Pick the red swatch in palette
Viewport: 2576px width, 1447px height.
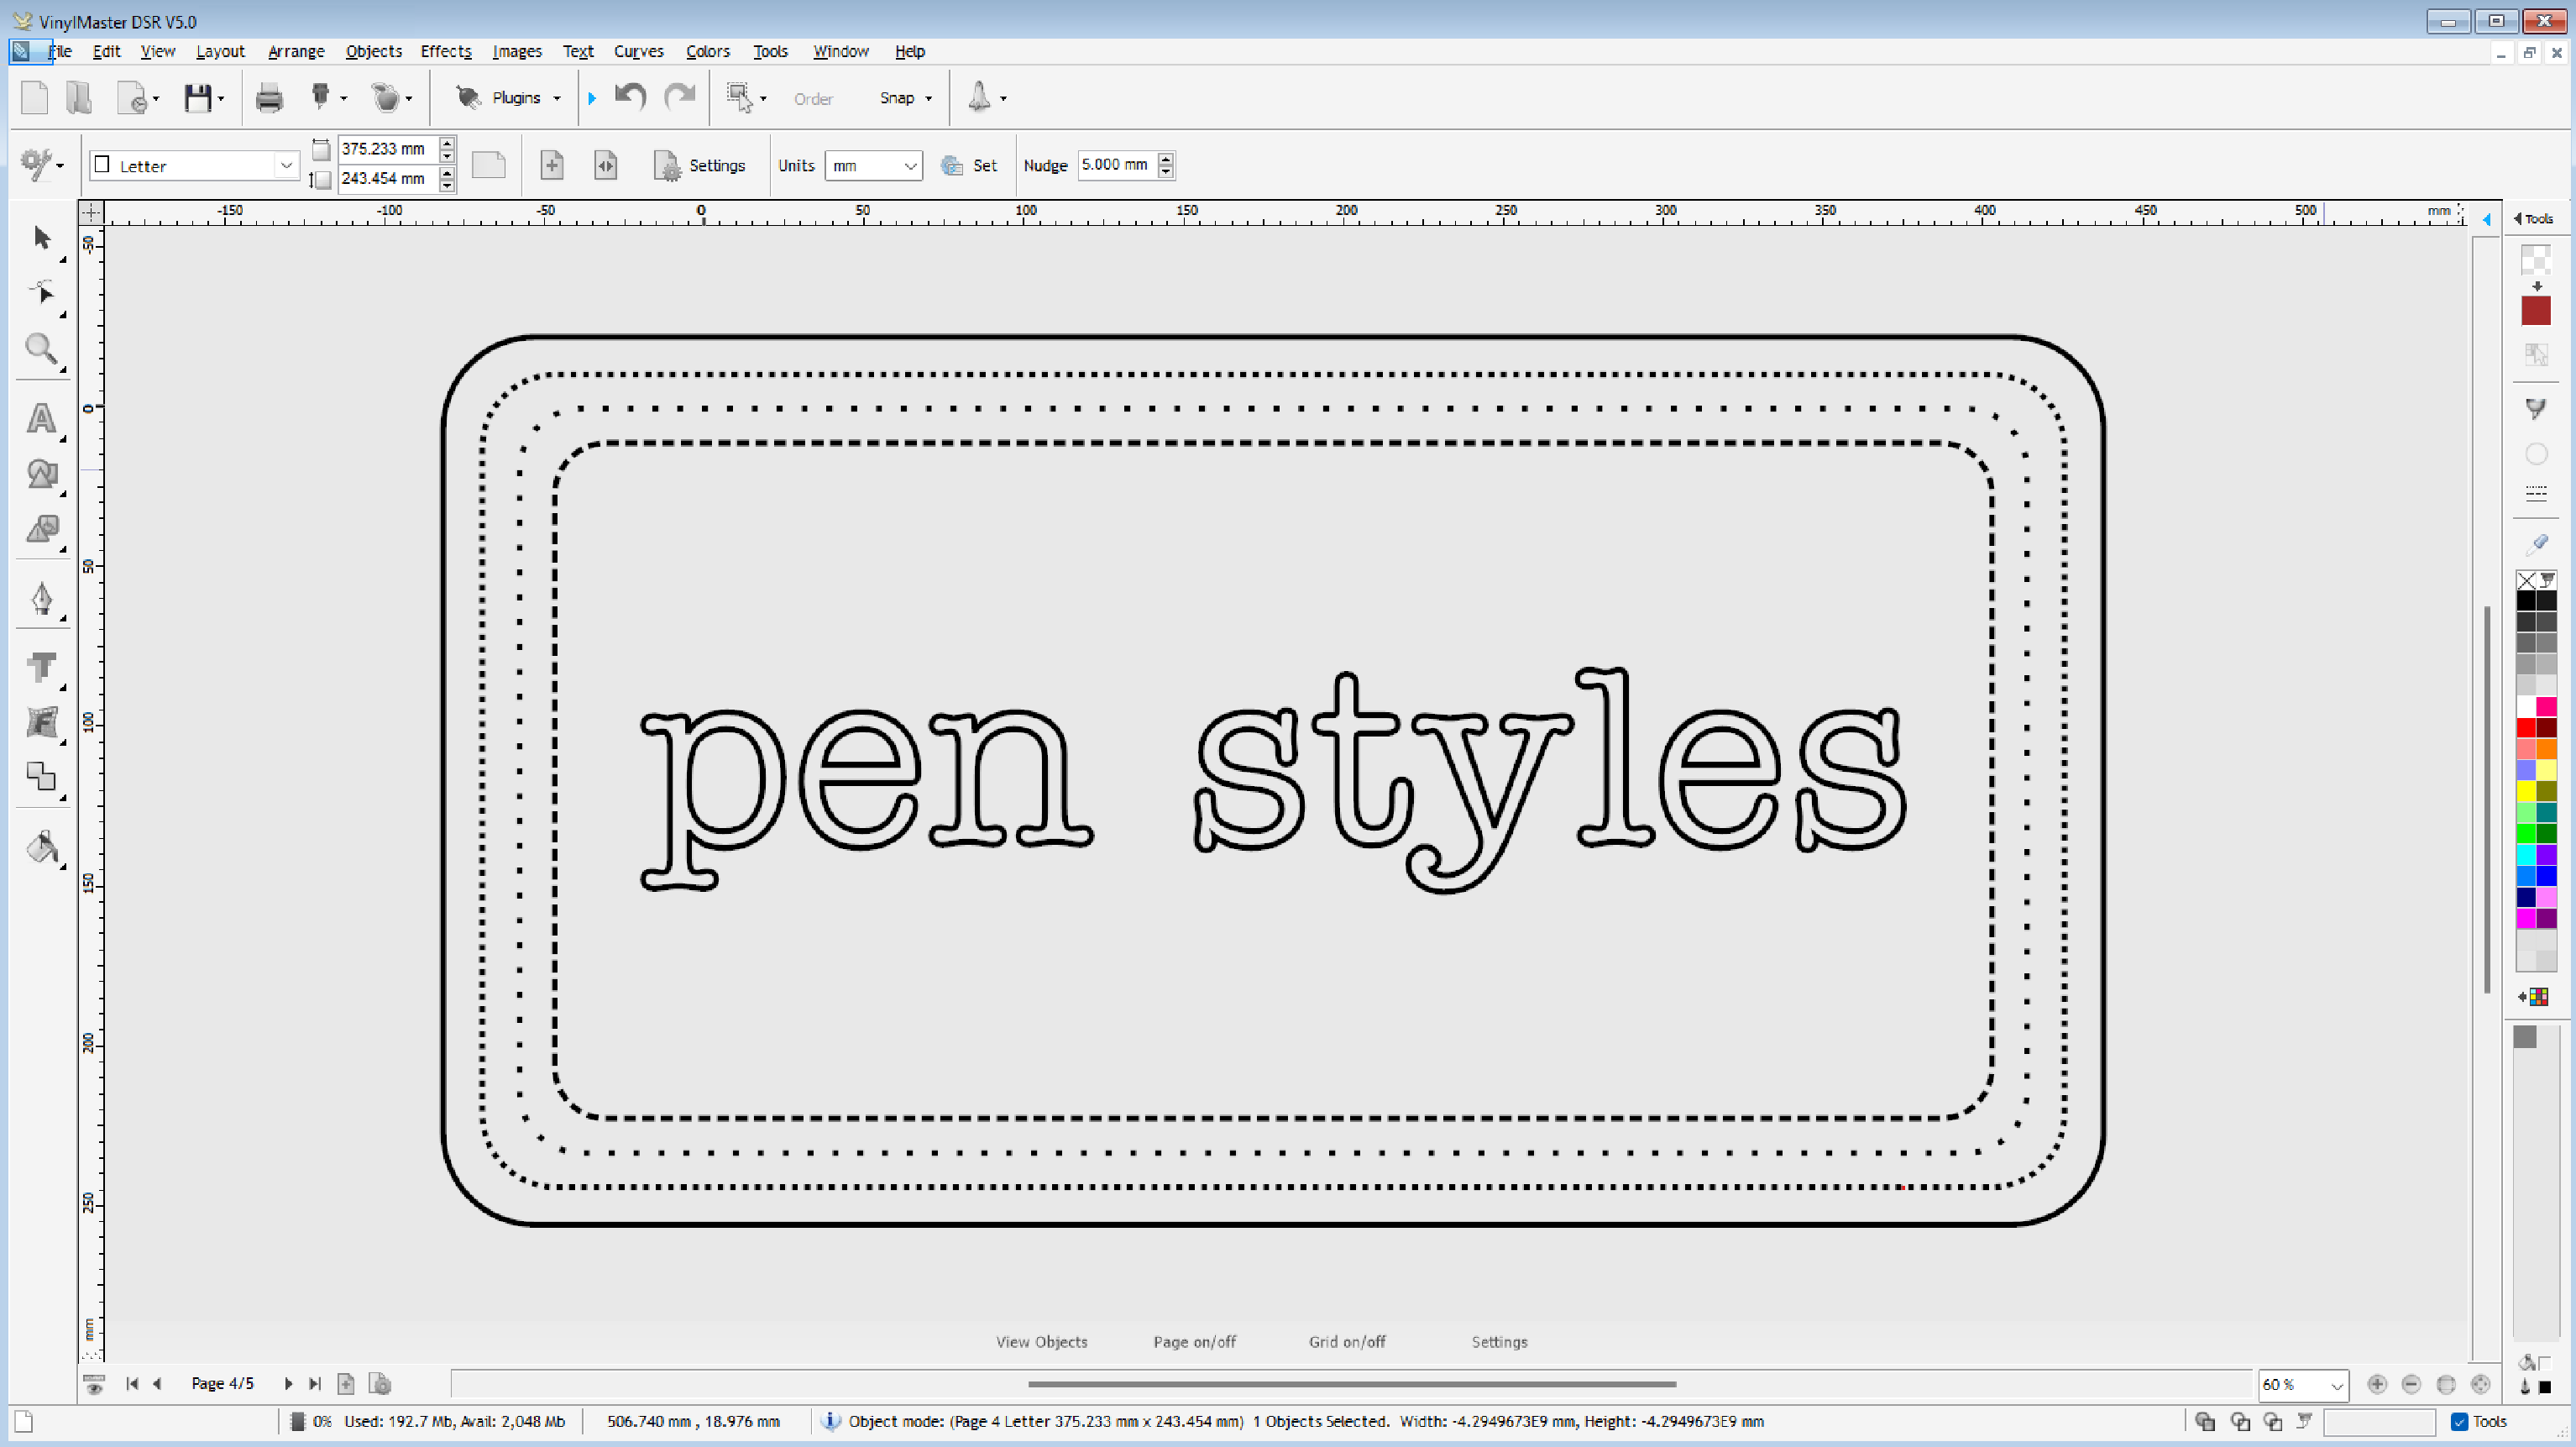click(x=2526, y=727)
